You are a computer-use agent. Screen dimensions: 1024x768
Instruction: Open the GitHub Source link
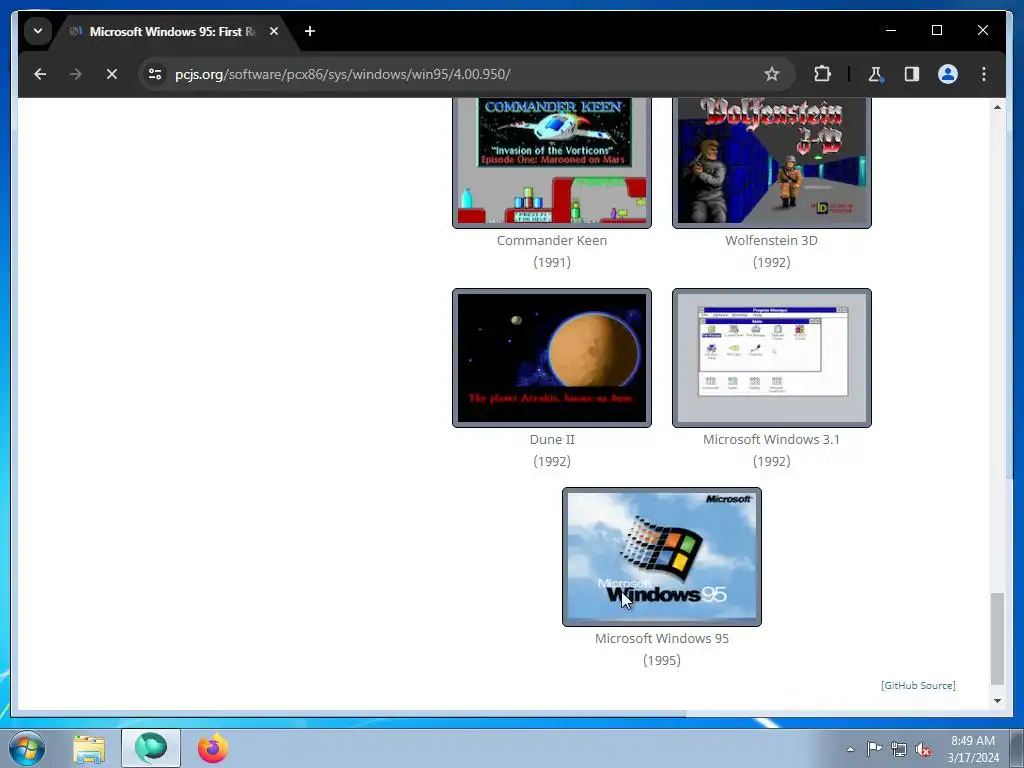tap(918, 685)
